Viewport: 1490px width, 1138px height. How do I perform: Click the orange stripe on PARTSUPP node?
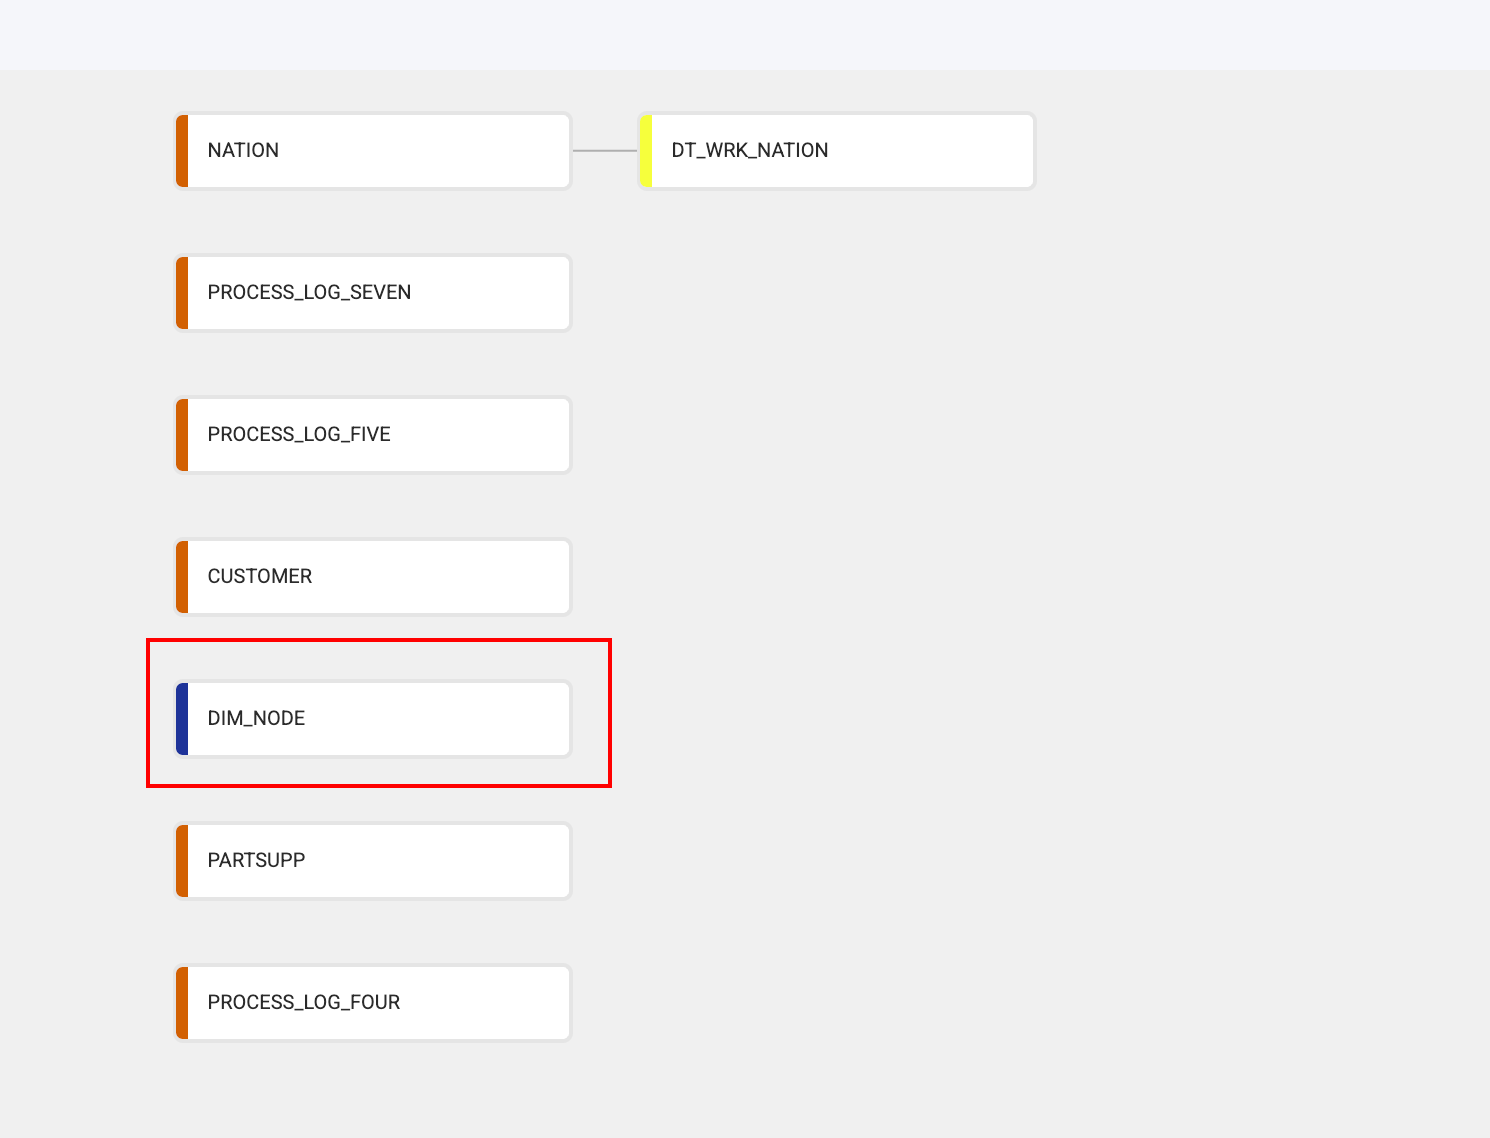point(182,861)
